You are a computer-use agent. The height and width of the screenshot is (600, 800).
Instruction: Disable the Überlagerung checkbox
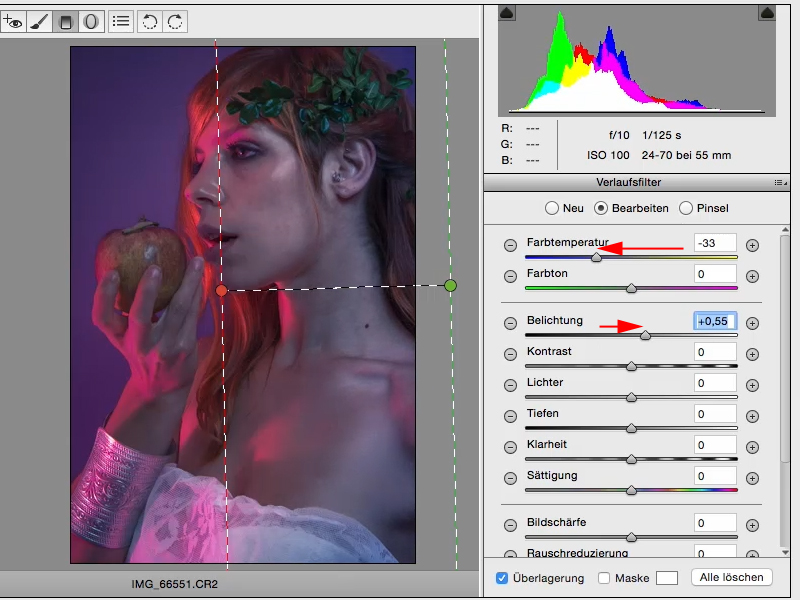pos(503,578)
